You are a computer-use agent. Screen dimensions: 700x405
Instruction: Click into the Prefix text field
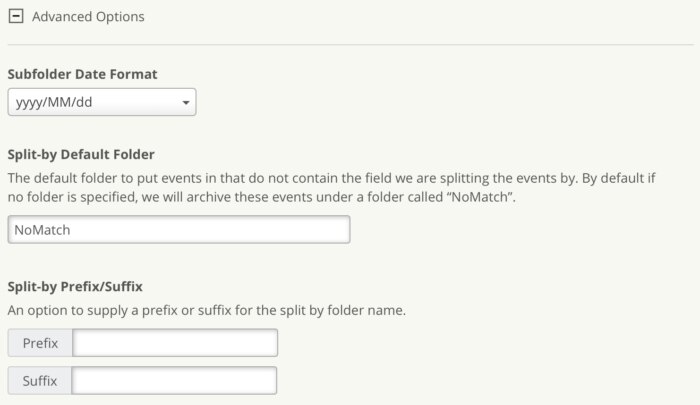pos(175,343)
